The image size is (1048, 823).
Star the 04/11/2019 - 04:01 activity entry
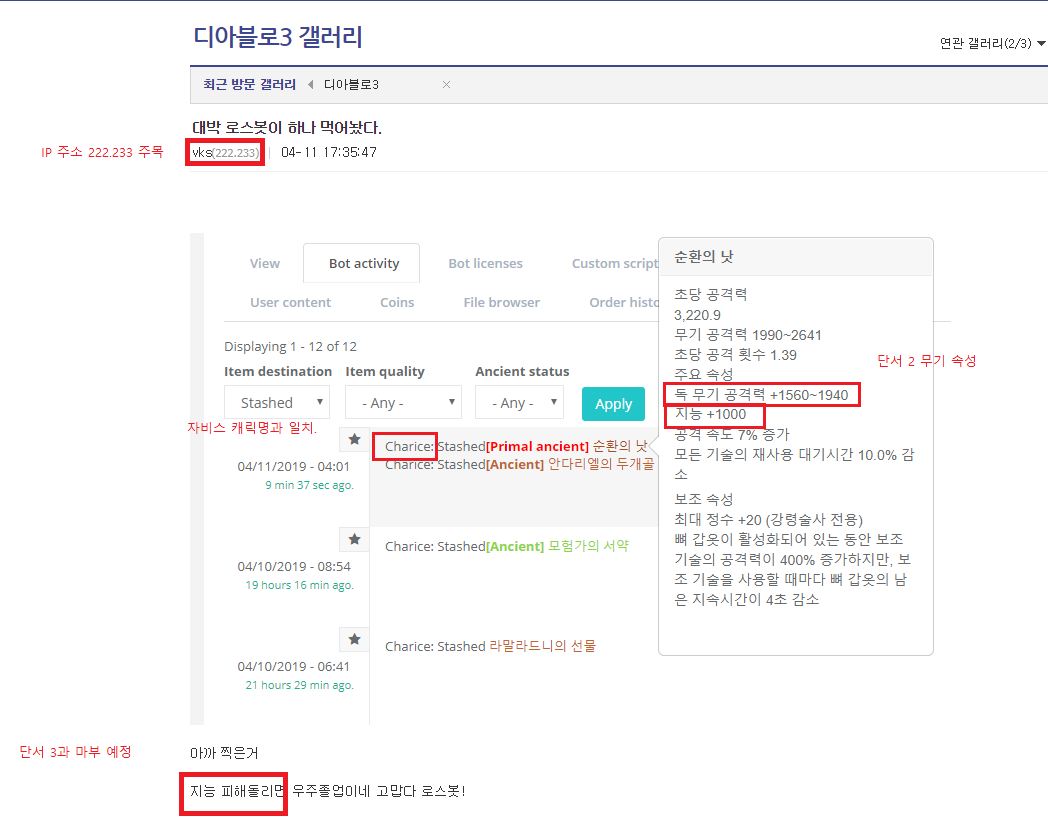354,439
